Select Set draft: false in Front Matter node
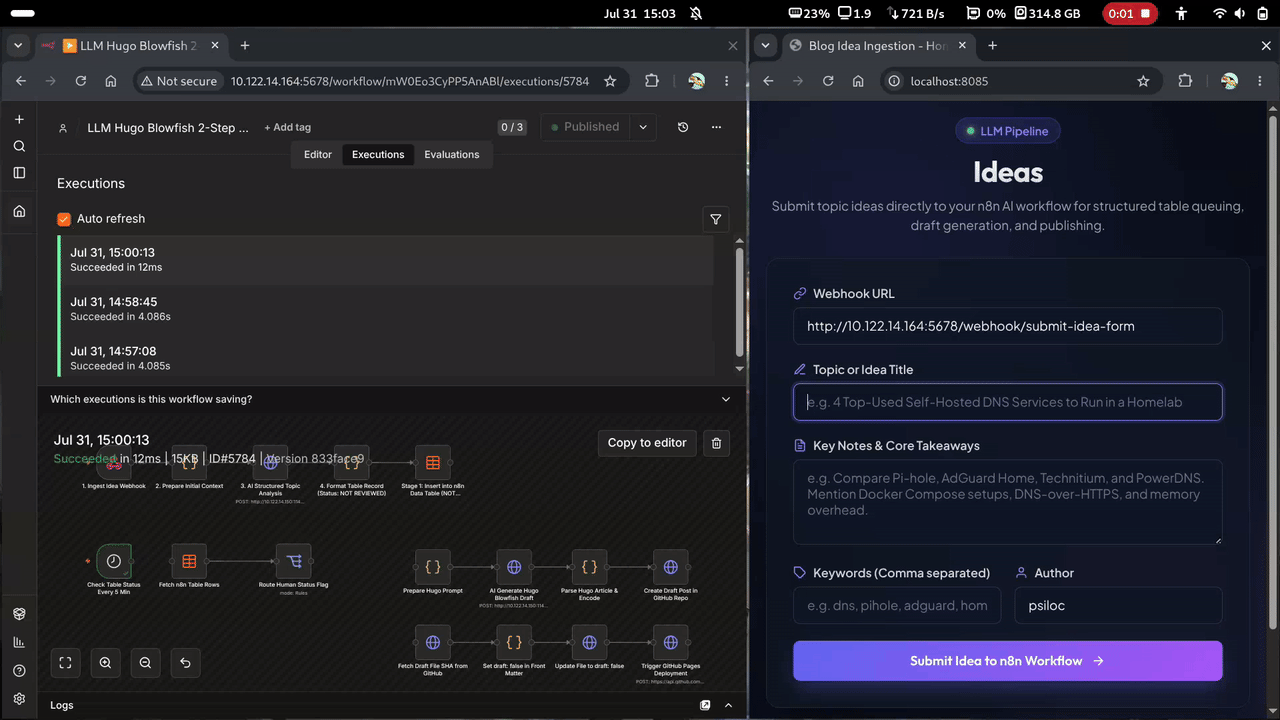The image size is (1280, 720). click(514, 642)
